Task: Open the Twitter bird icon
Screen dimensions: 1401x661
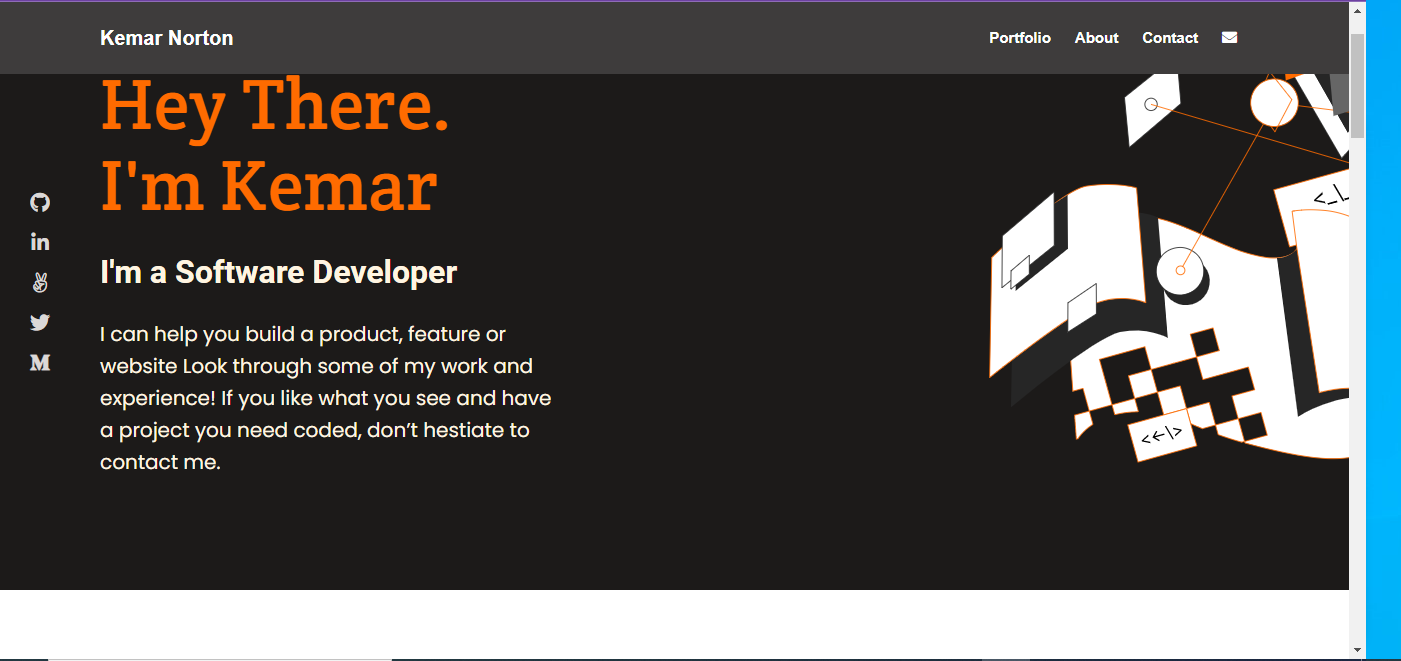Action: (40, 322)
